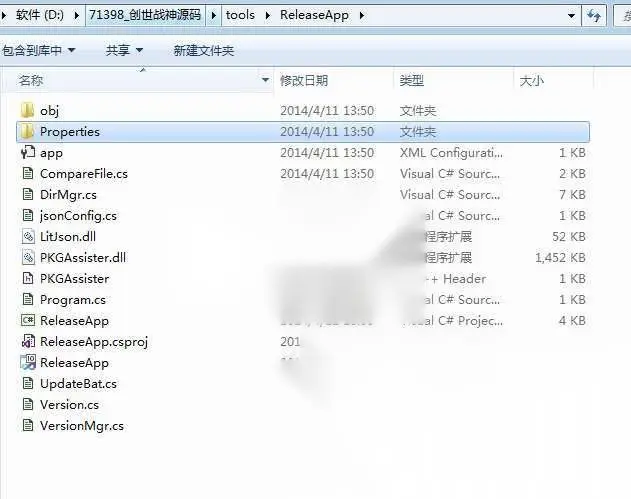Screen dimensions: 631x499
Task: Select the CompareFile.cs file icon
Action: click(x=28, y=173)
